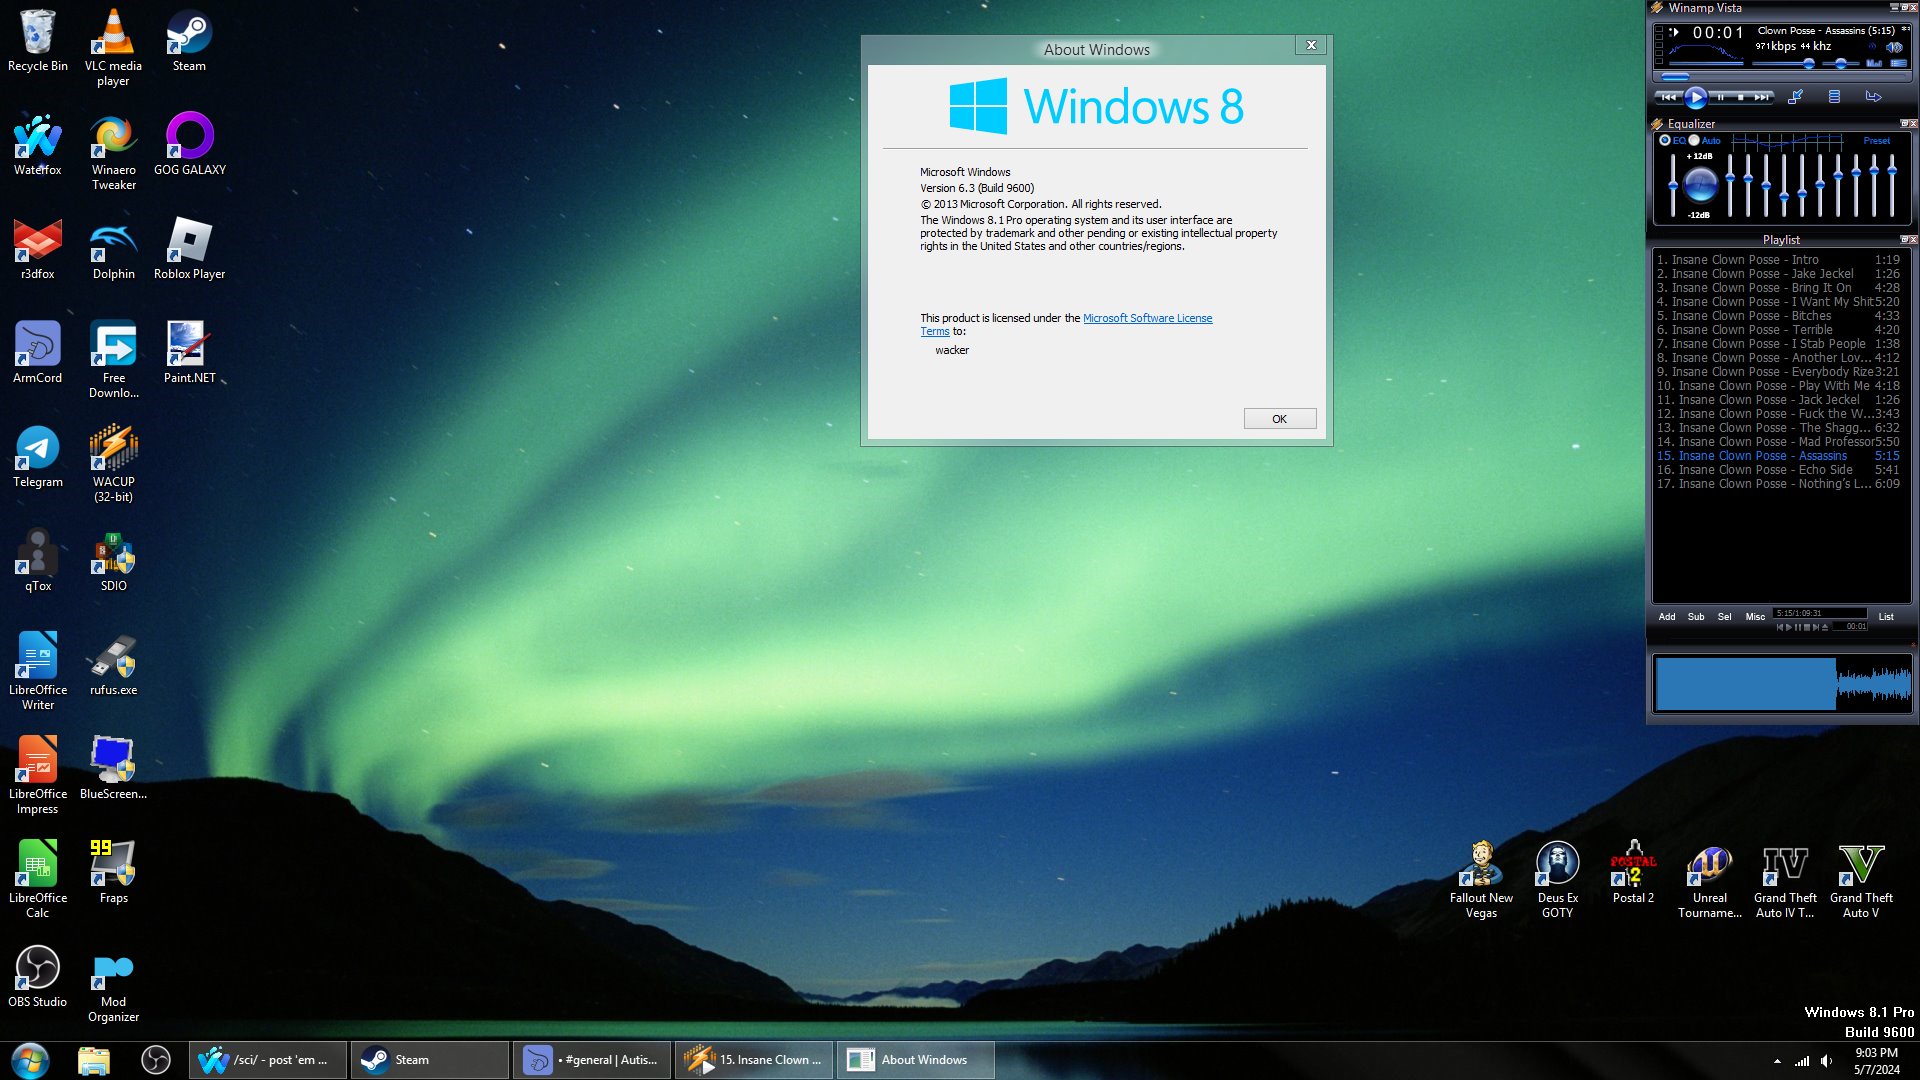
Task: Select the Fallout New Vegas shortcut
Action: coord(1482,880)
